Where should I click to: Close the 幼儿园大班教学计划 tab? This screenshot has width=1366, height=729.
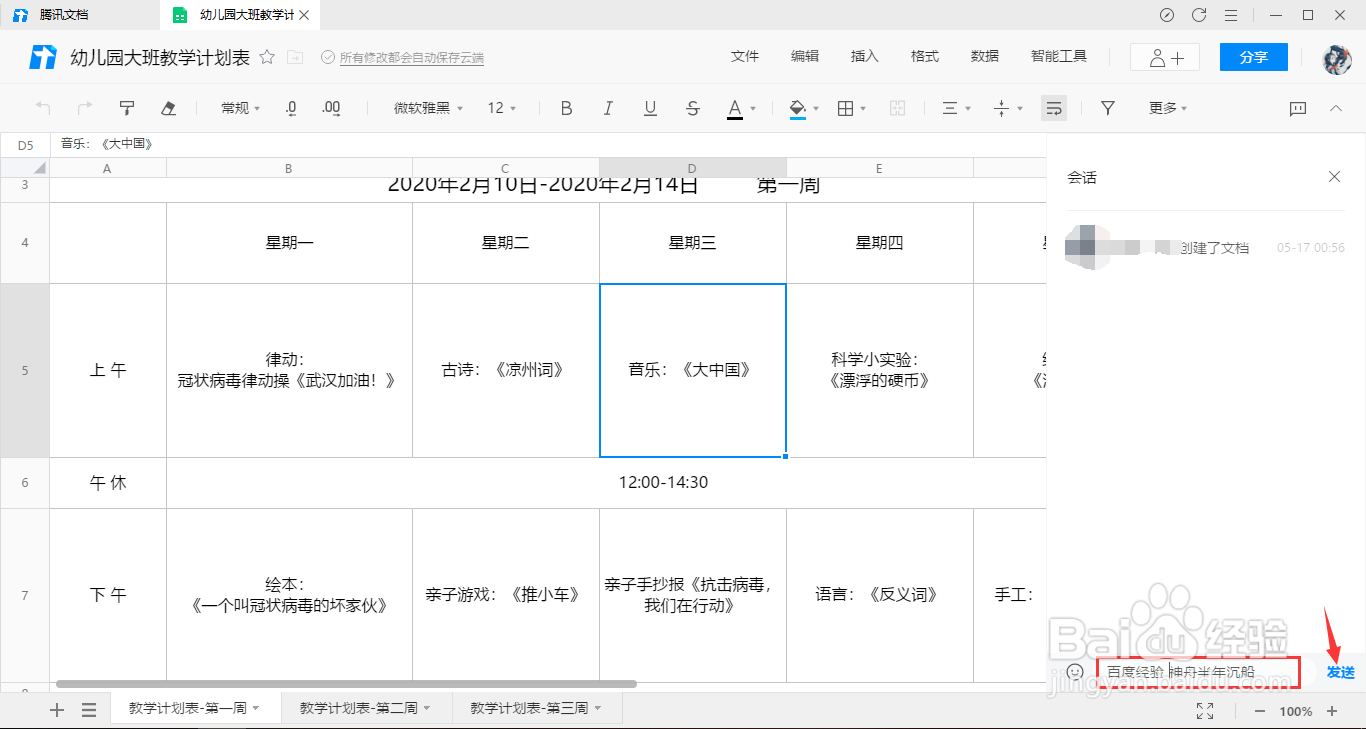tap(305, 15)
